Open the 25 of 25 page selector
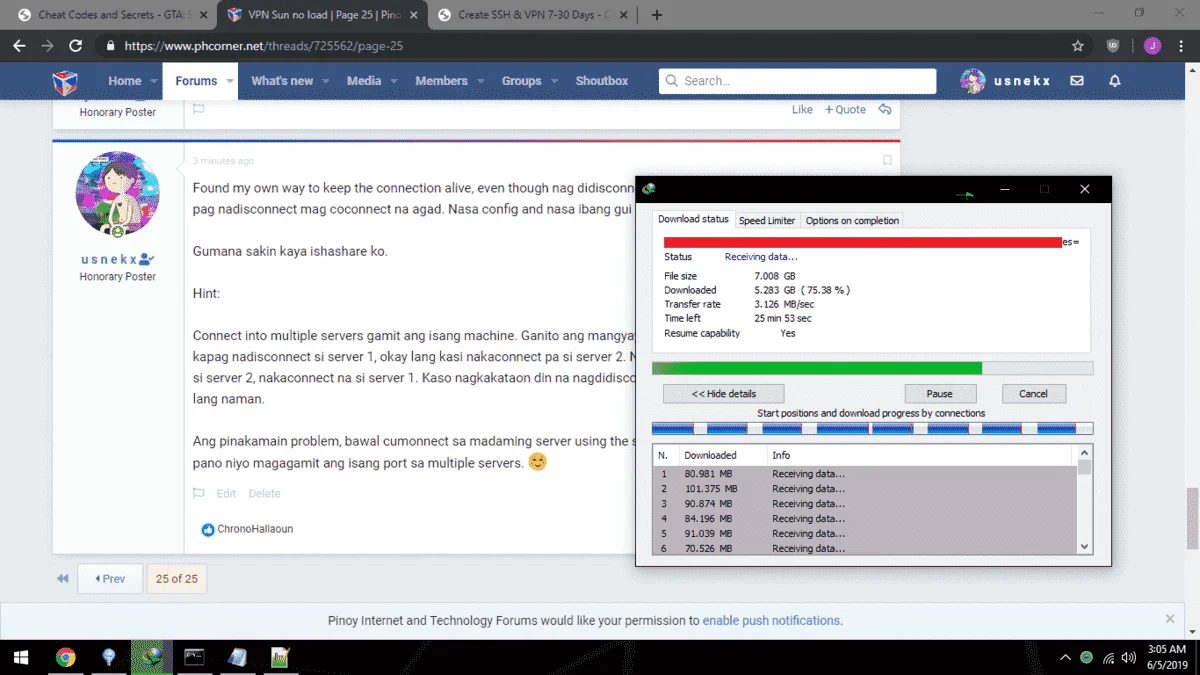 tap(177, 579)
